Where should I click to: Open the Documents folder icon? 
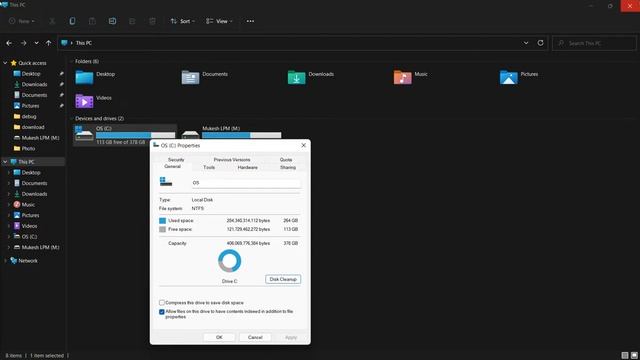191,77
